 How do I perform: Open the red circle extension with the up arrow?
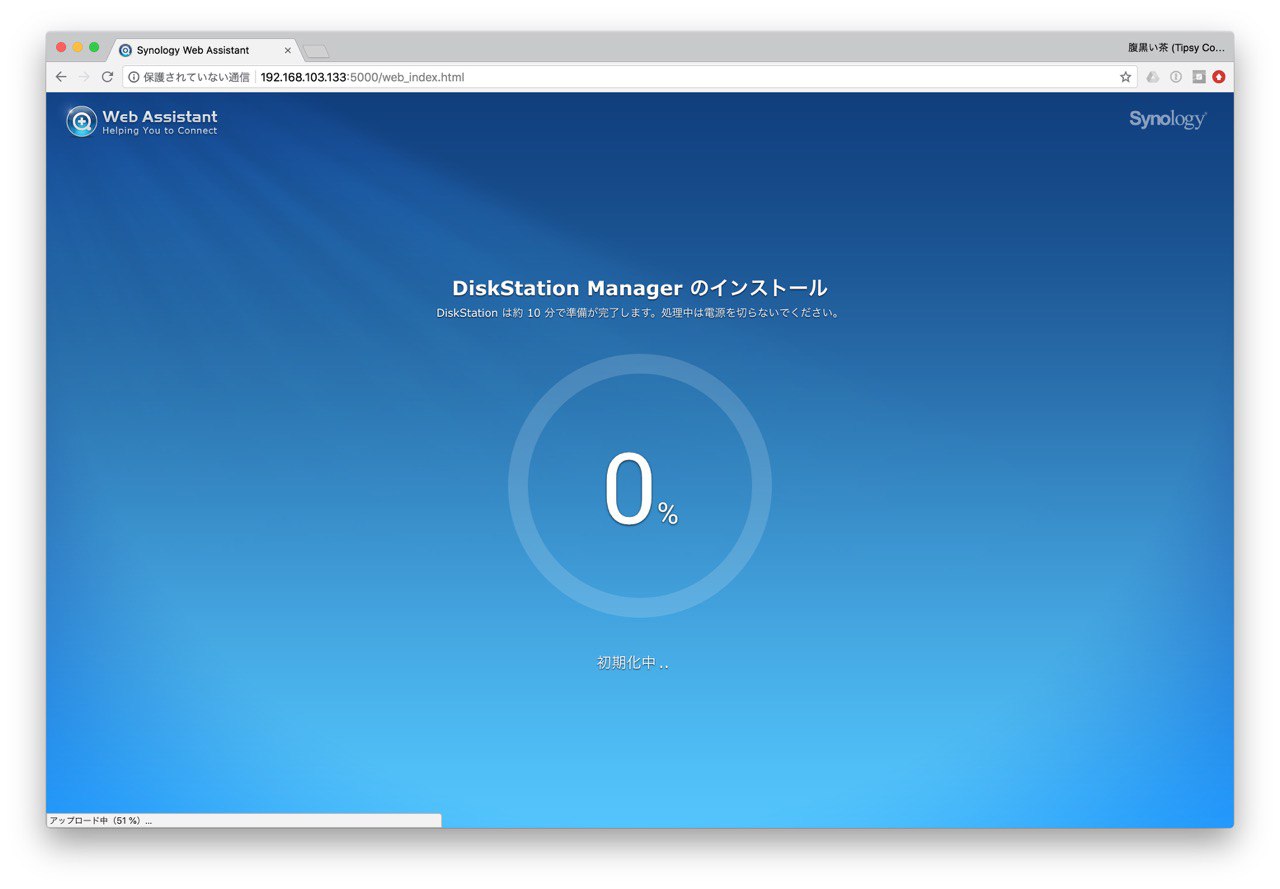tap(1219, 77)
